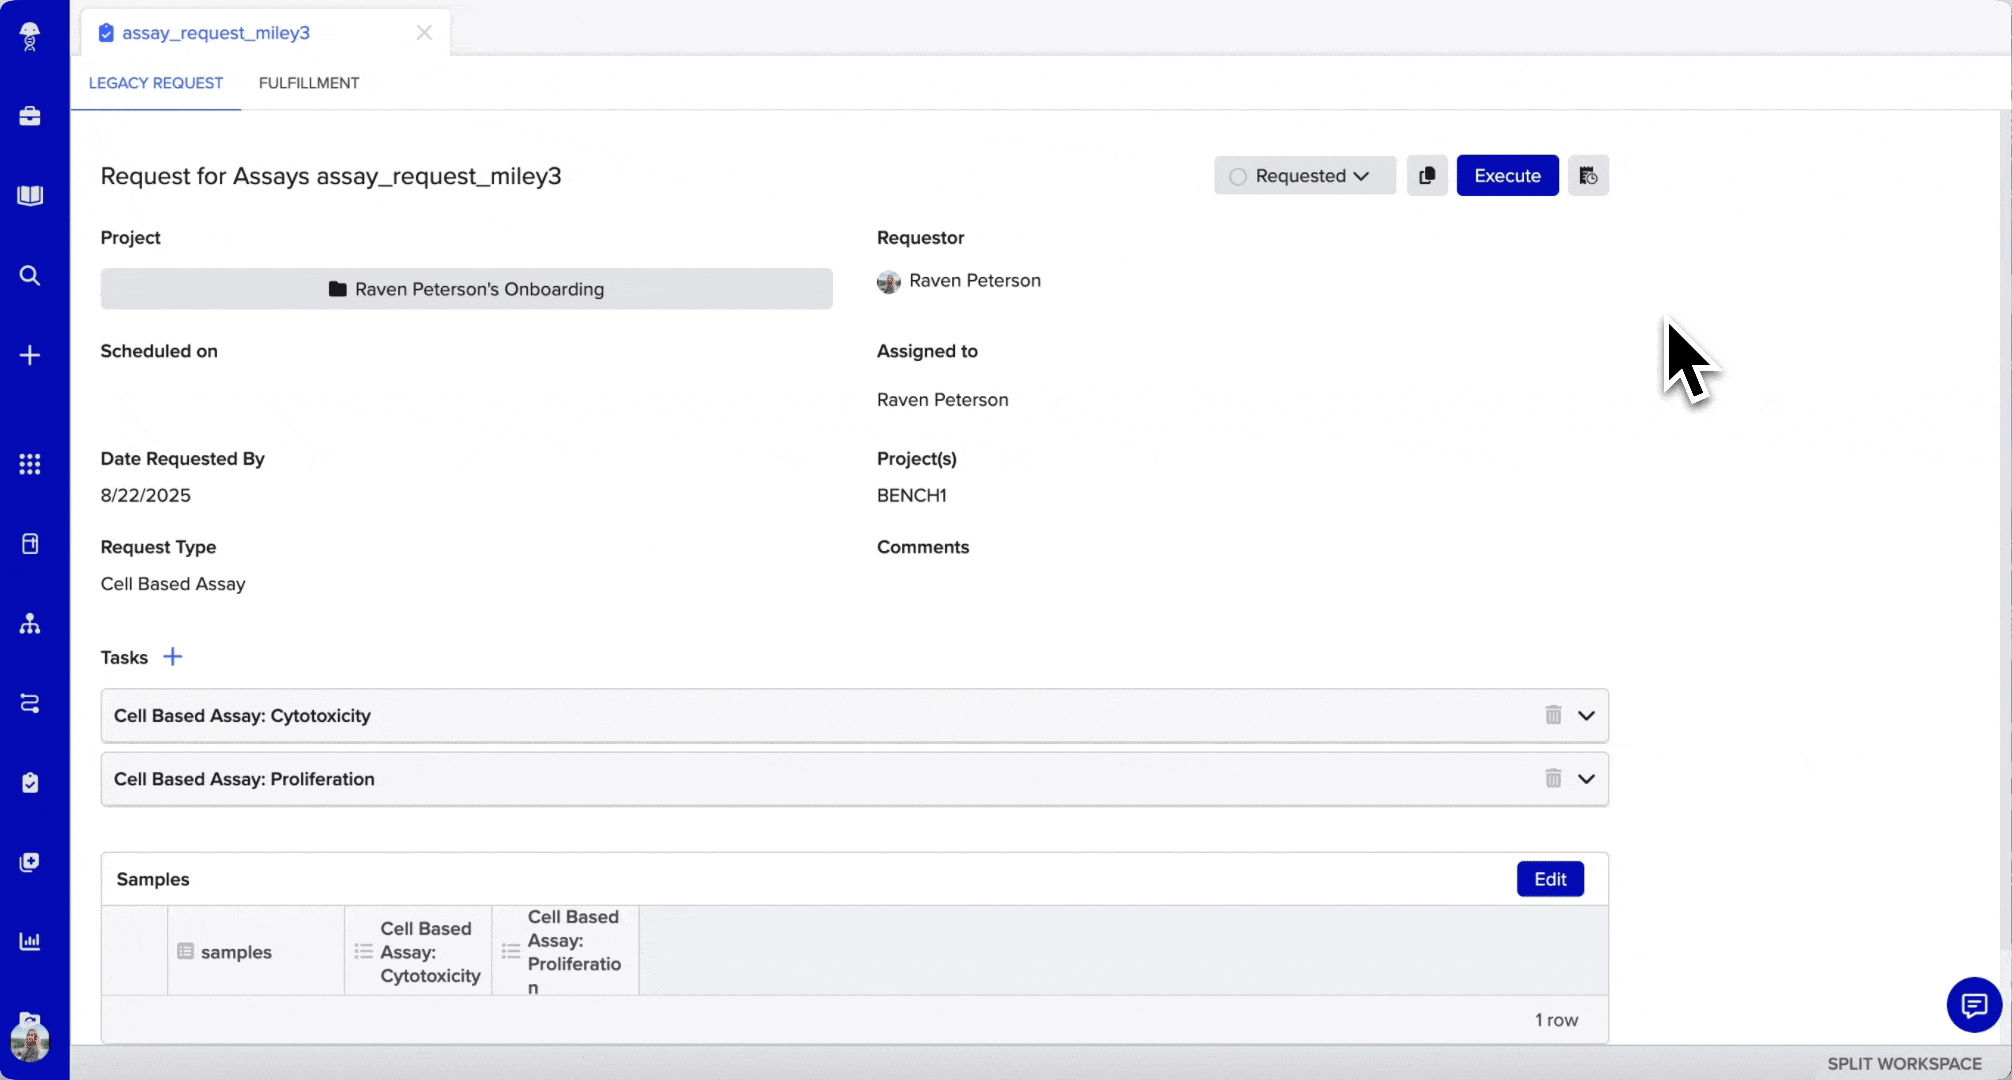Expand the Cell Based Assay: Proliferation task
The width and height of the screenshot is (2012, 1080).
pyautogui.click(x=1586, y=779)
